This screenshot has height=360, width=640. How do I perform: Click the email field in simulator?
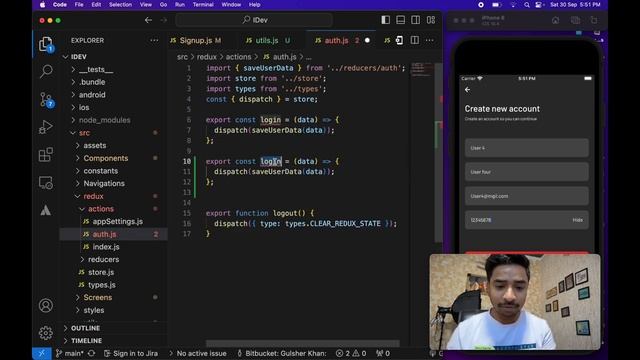[527, 196]
